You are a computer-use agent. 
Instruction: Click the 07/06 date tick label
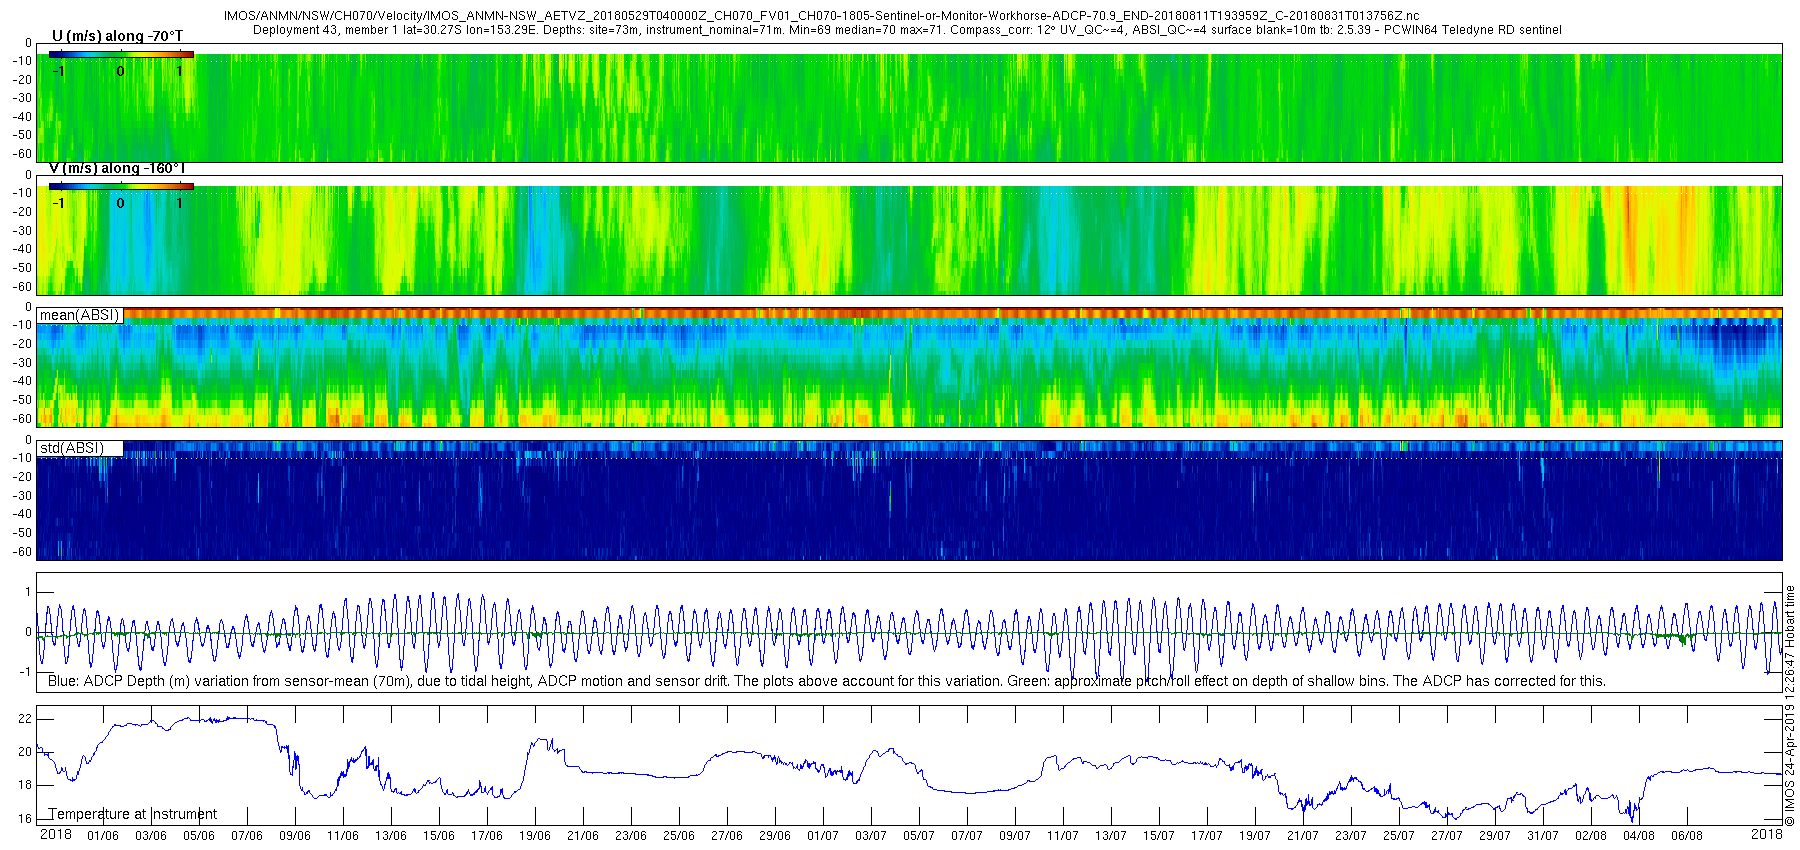[247, 836]
